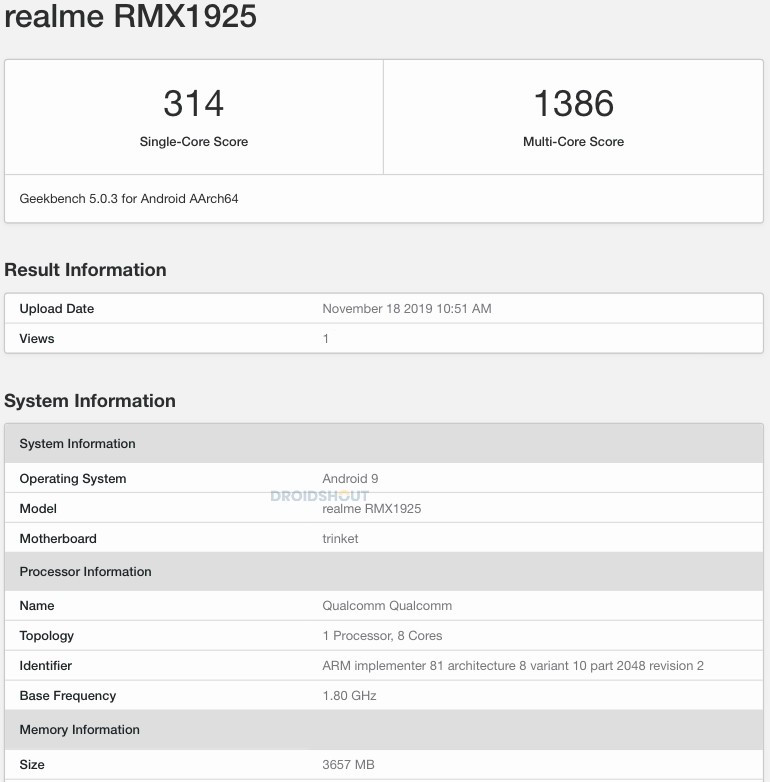The width and height of the screenshot is (770, 782).
Task: Click the Result Information heading
Action: 85,270
